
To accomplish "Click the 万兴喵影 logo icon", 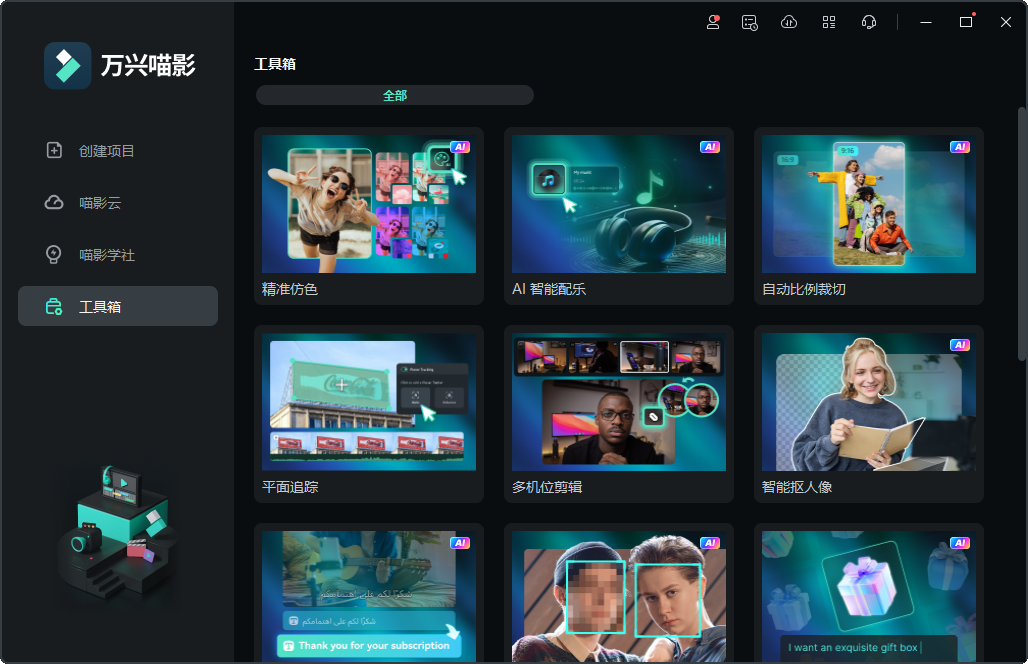I will click(68, 66).
